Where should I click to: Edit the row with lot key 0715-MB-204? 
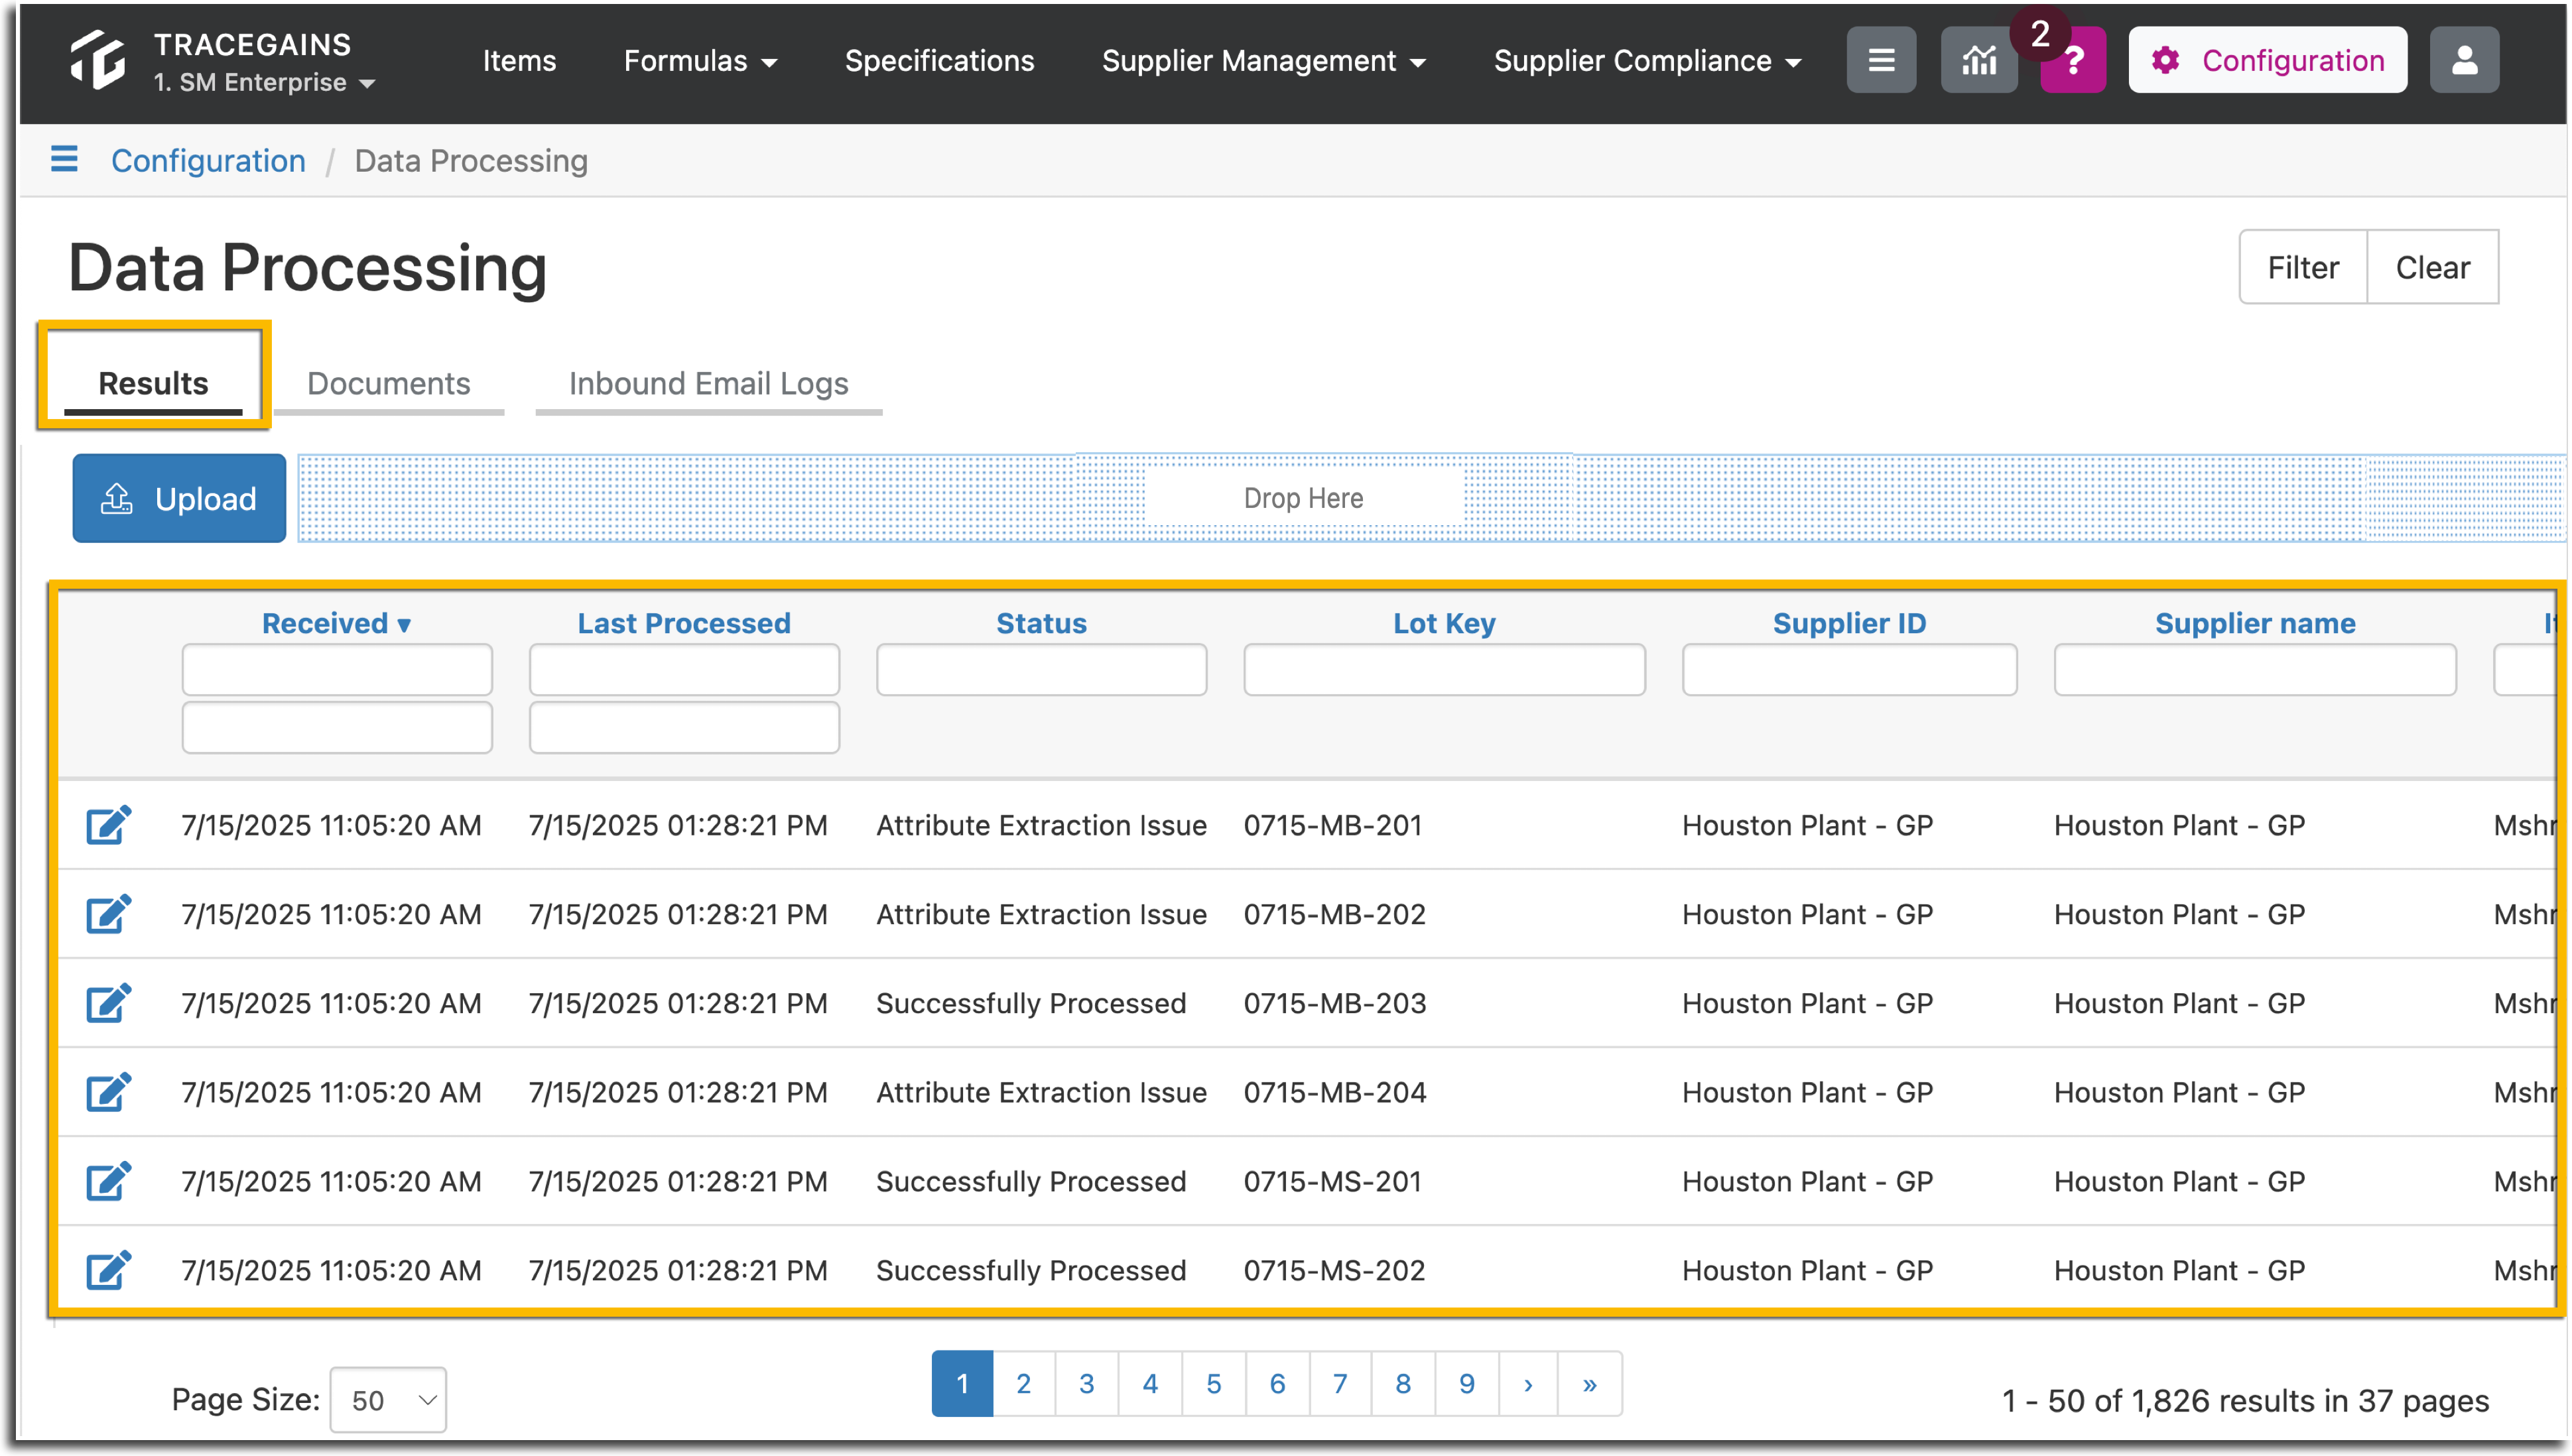tap(108, 1092)
